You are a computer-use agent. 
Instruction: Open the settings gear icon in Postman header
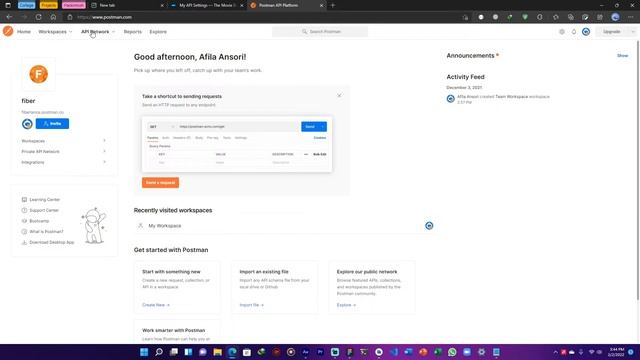562,31
